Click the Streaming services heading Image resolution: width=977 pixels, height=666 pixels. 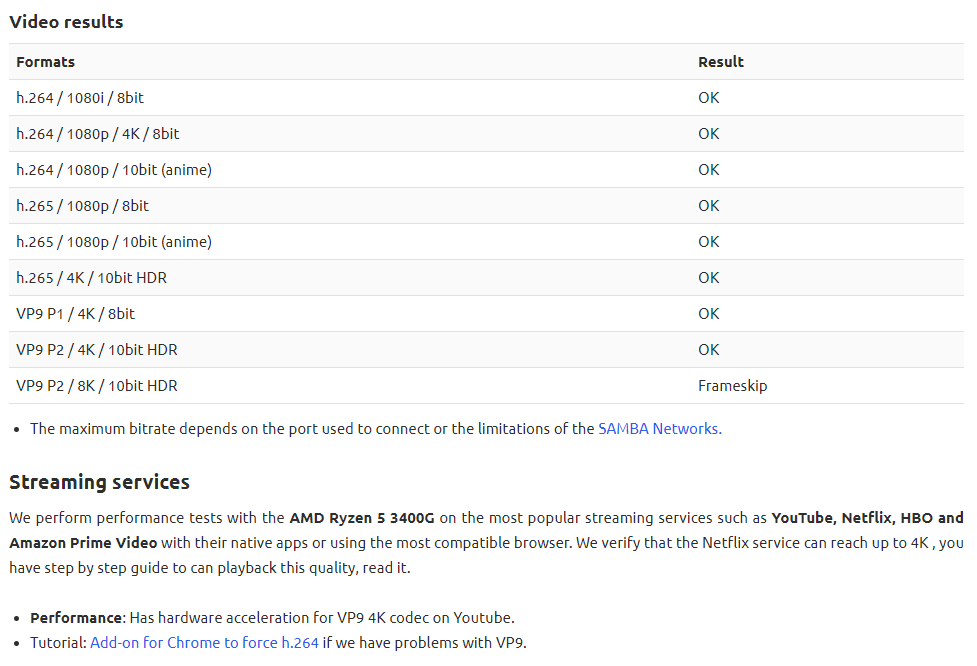point(100,482)
